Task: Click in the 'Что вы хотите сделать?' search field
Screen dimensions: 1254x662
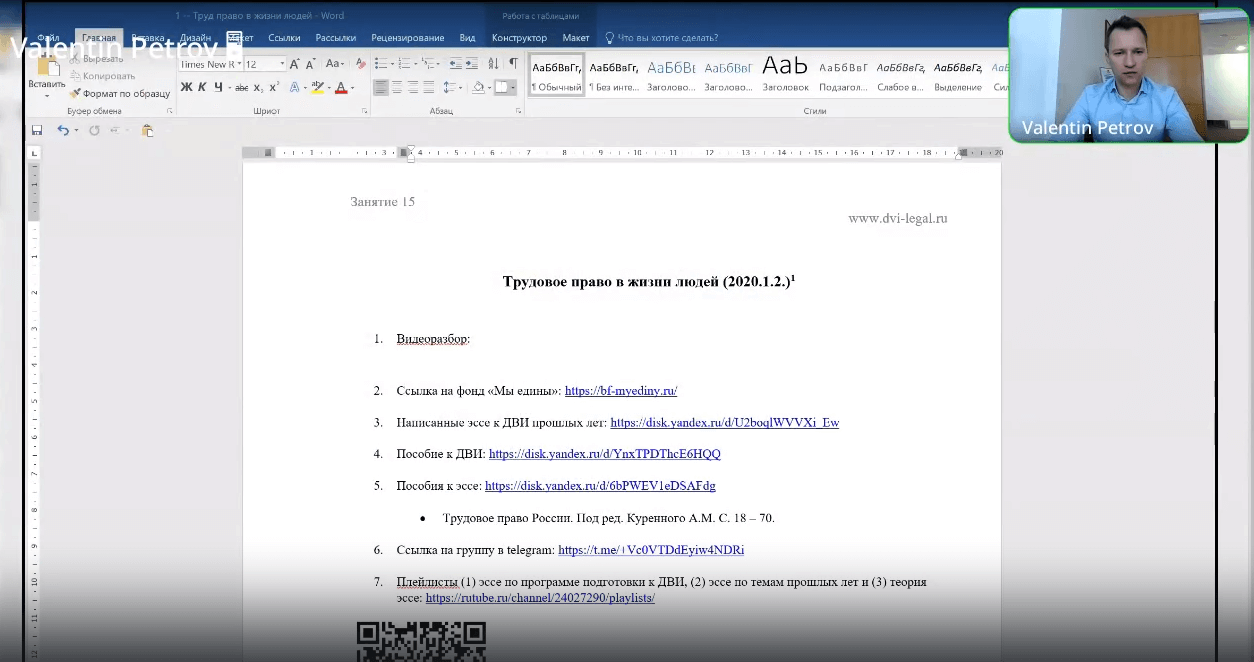Action: click(667, 38)
